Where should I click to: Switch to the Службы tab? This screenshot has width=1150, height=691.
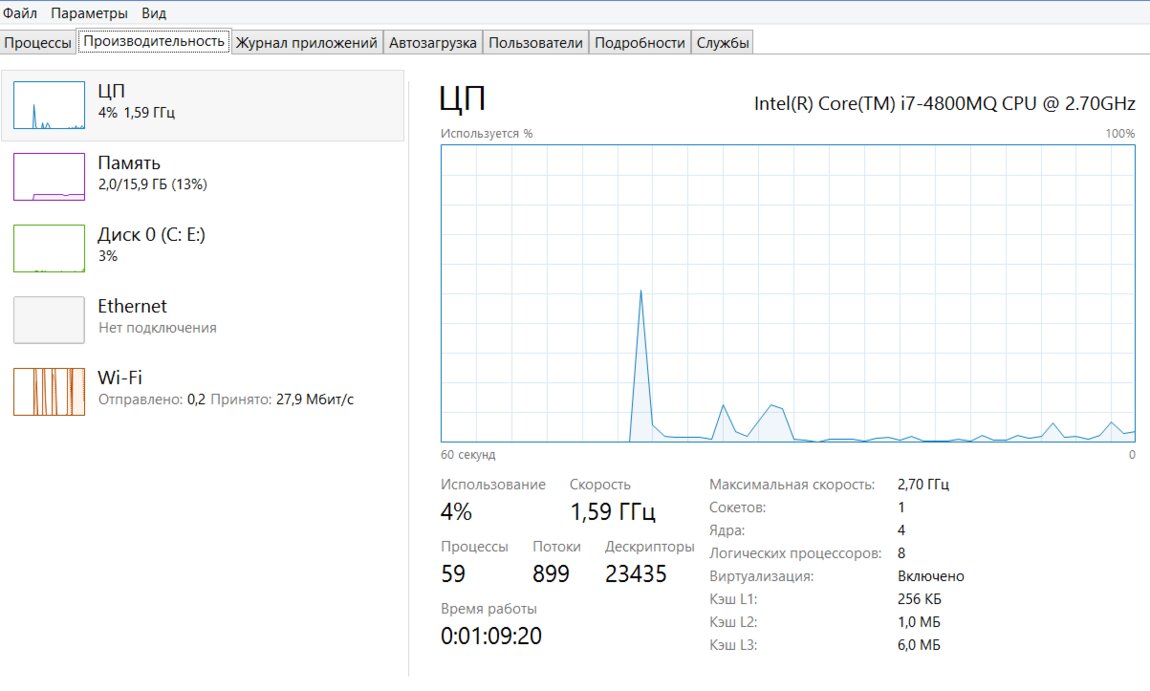722,42
